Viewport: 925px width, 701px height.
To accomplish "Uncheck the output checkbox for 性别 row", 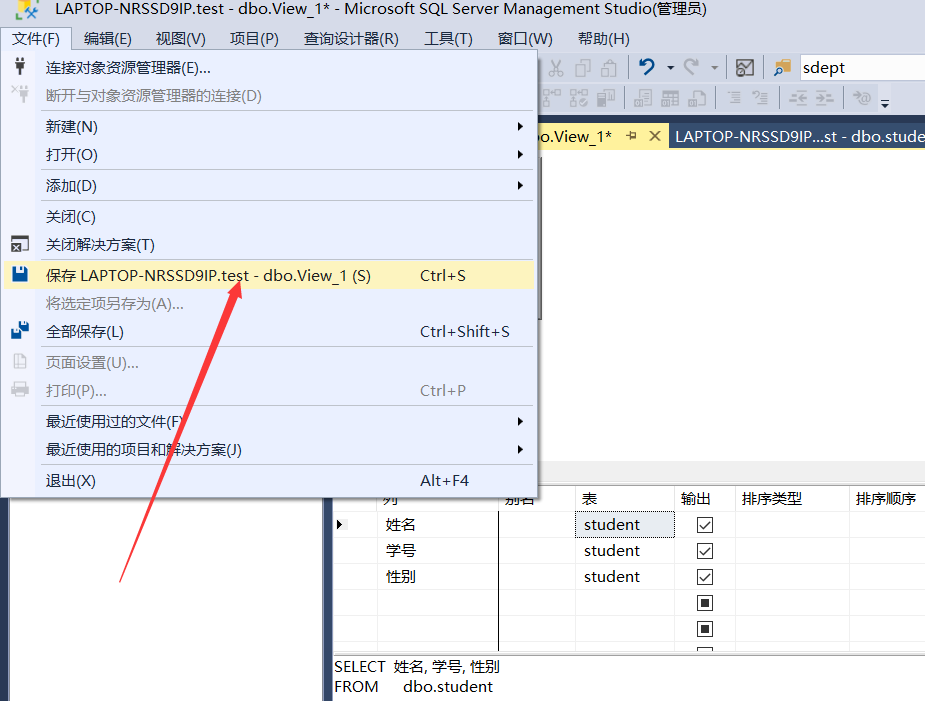I will point(705,576).
